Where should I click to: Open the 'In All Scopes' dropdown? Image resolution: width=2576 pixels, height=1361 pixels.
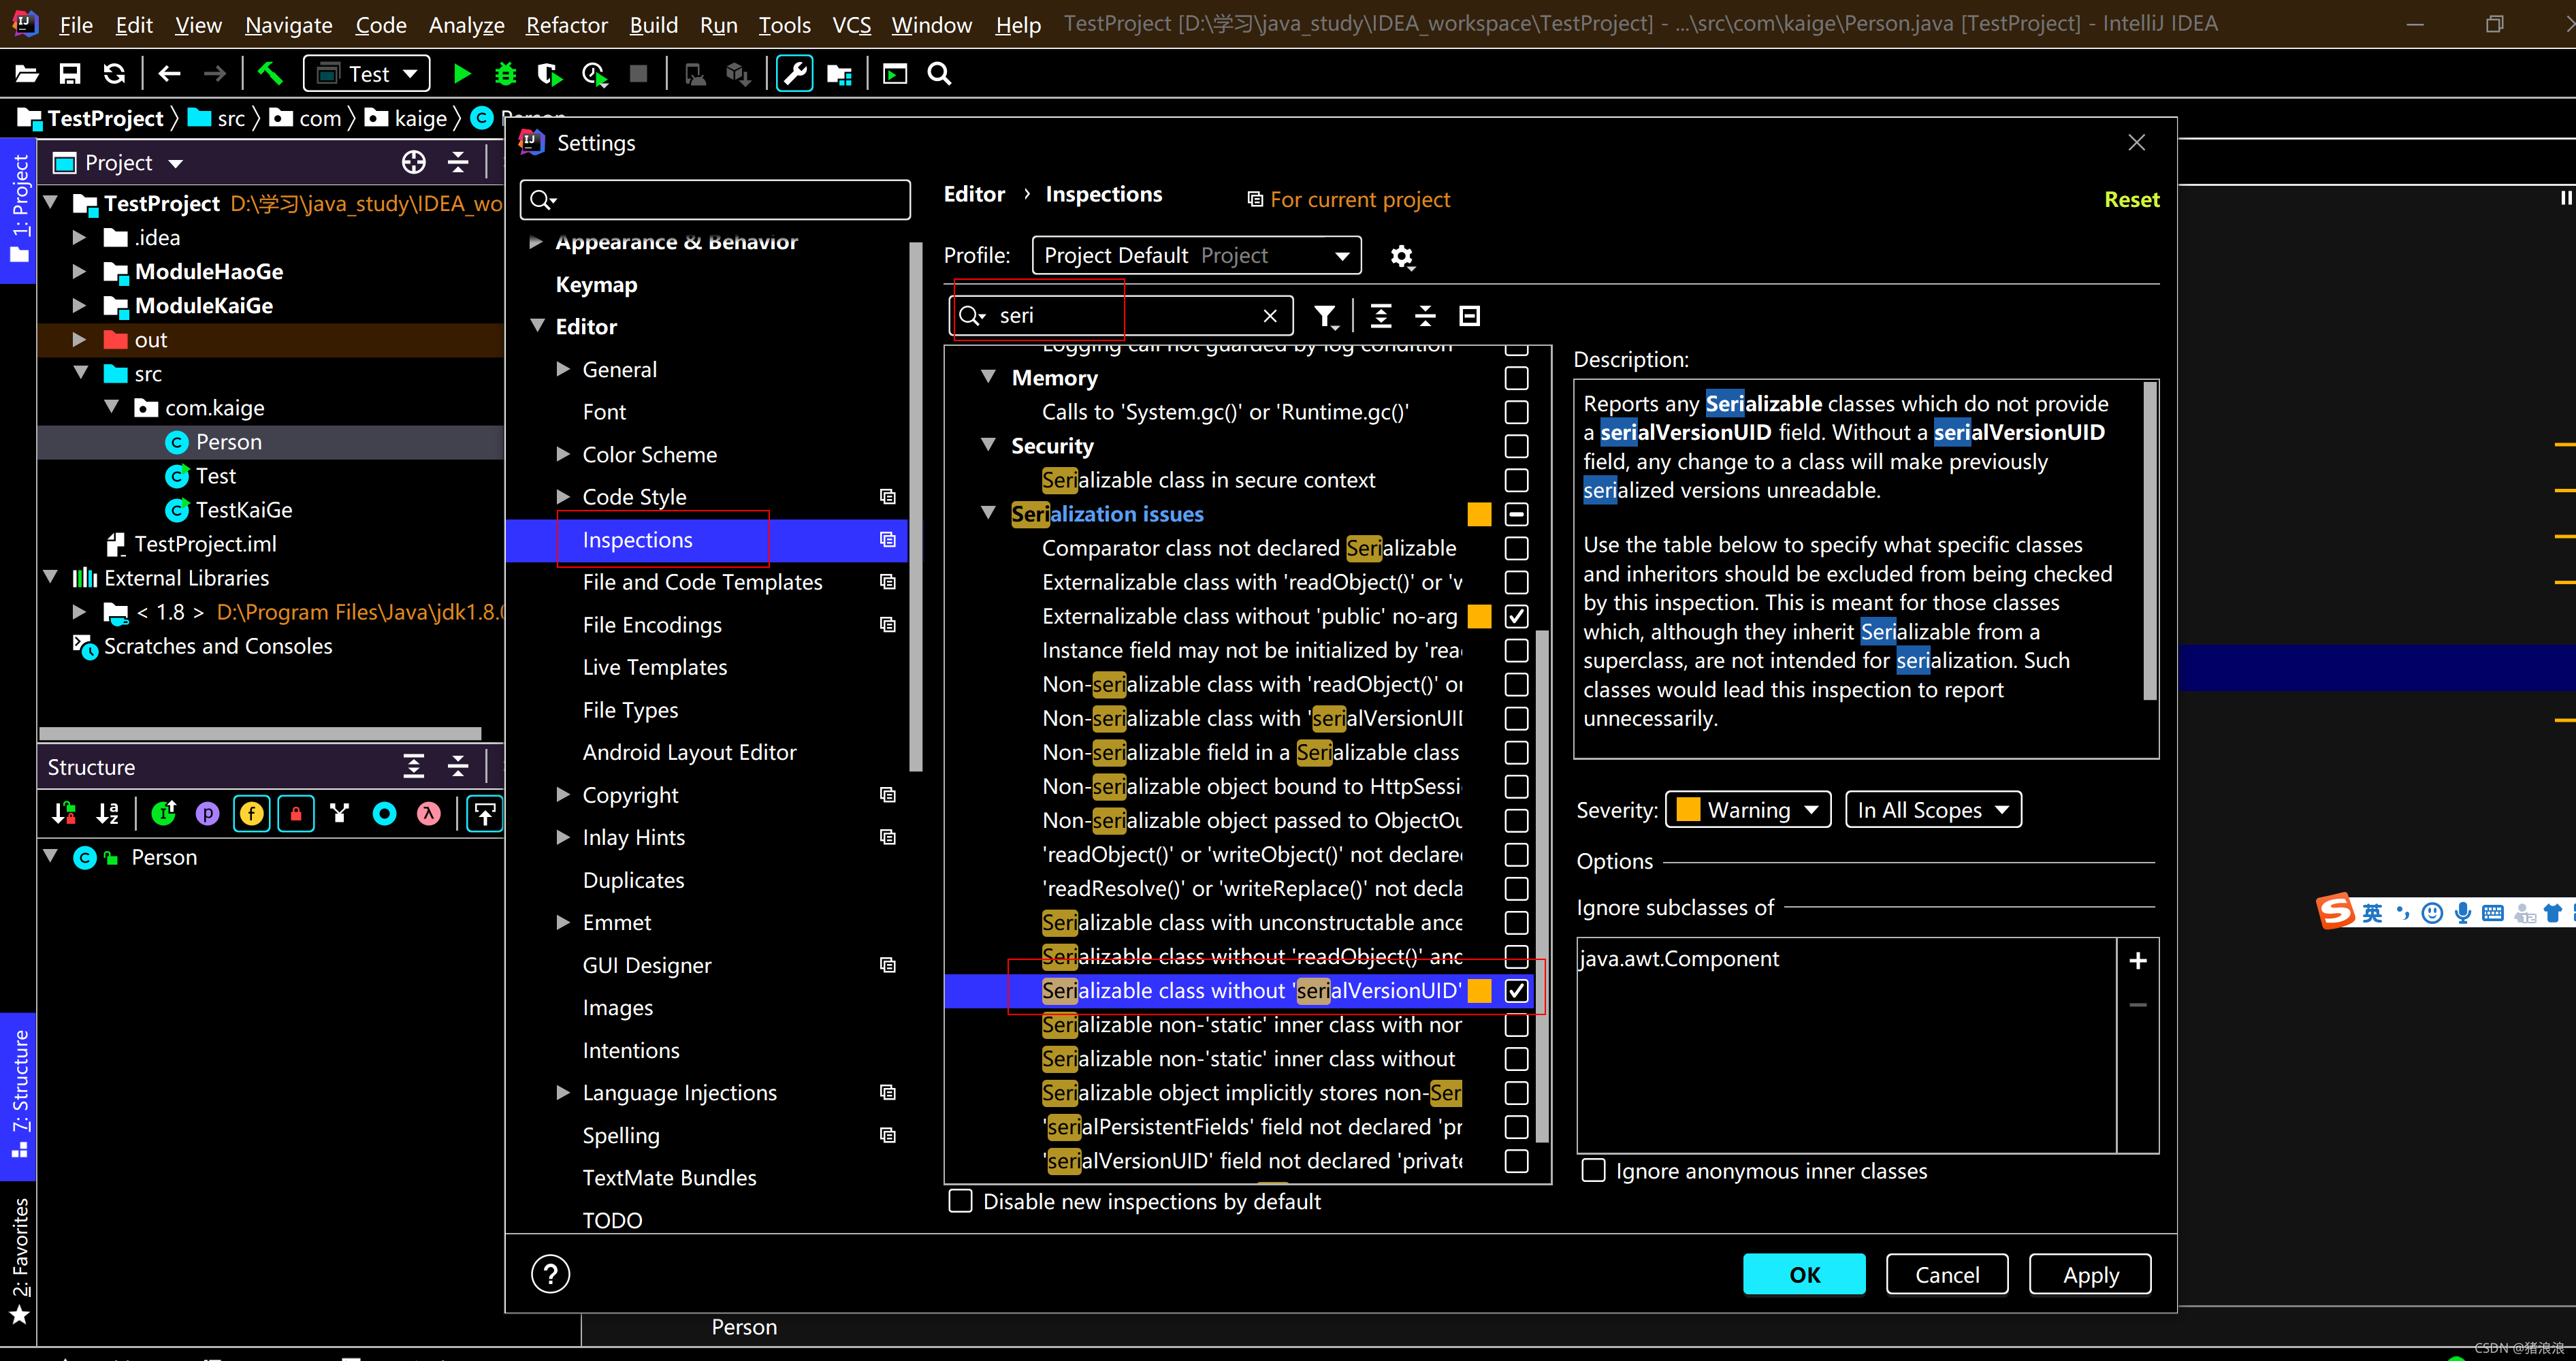(x=1933, y=810)
